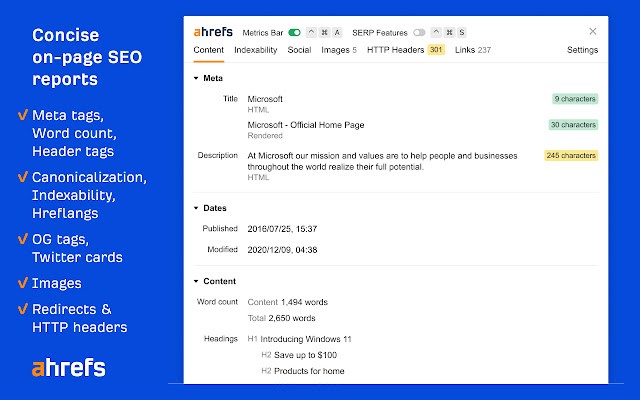Click the meta description text

(x=382, y=161)
